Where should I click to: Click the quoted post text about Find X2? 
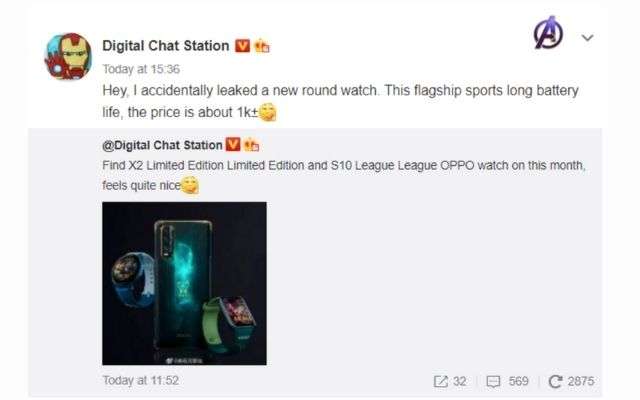pos(344,176)
